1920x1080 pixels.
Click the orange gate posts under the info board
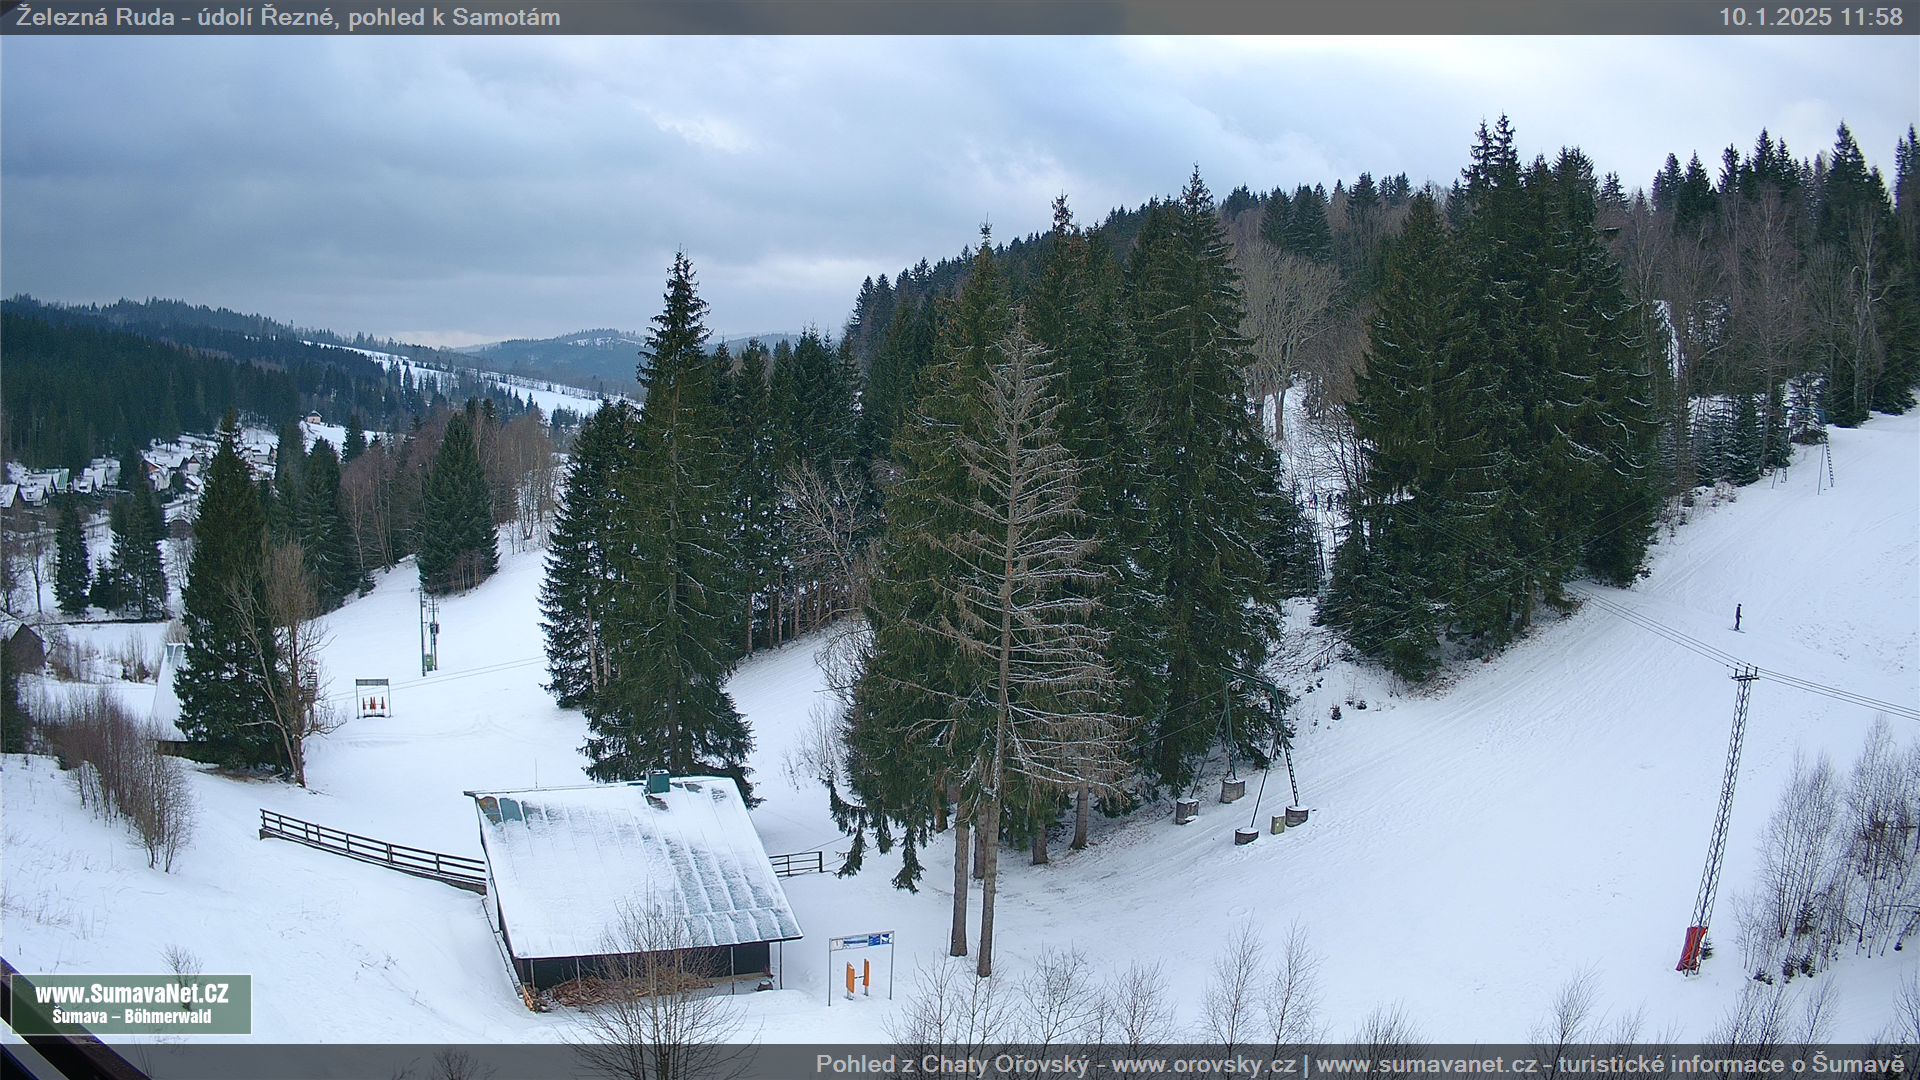click(x=857, y=976)
